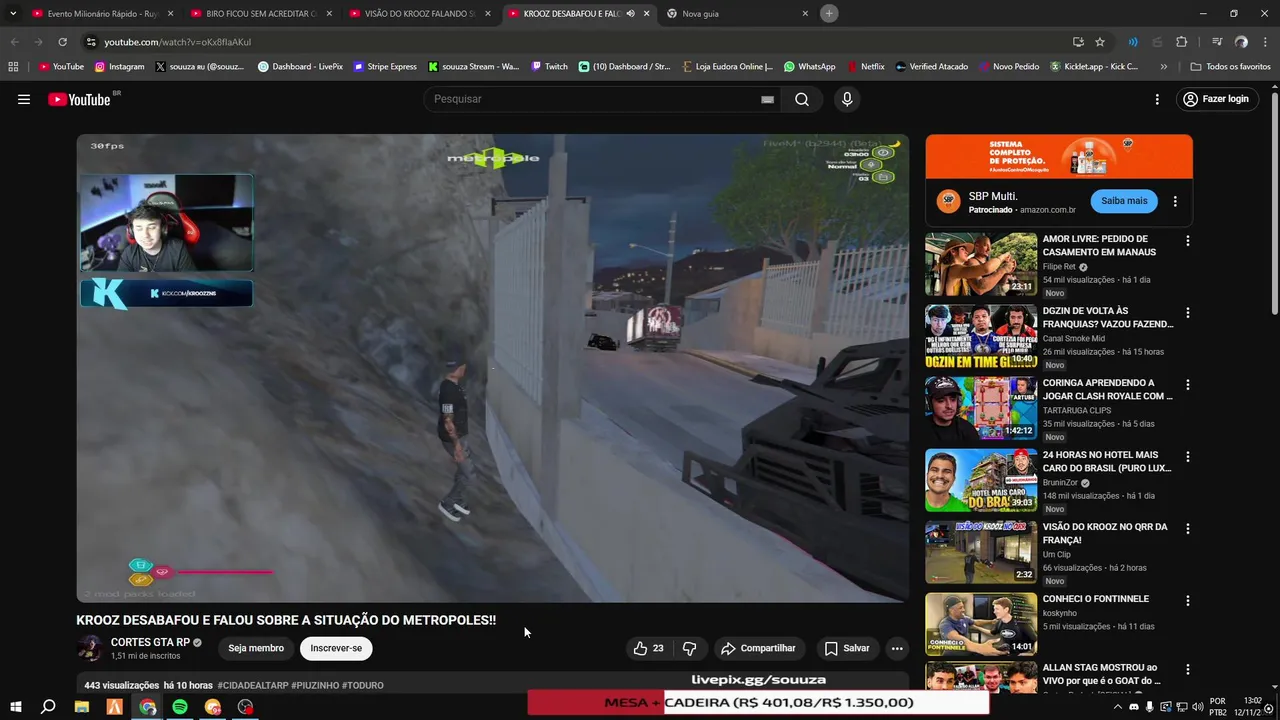Start voice search with microphone icon

point(847,99)
